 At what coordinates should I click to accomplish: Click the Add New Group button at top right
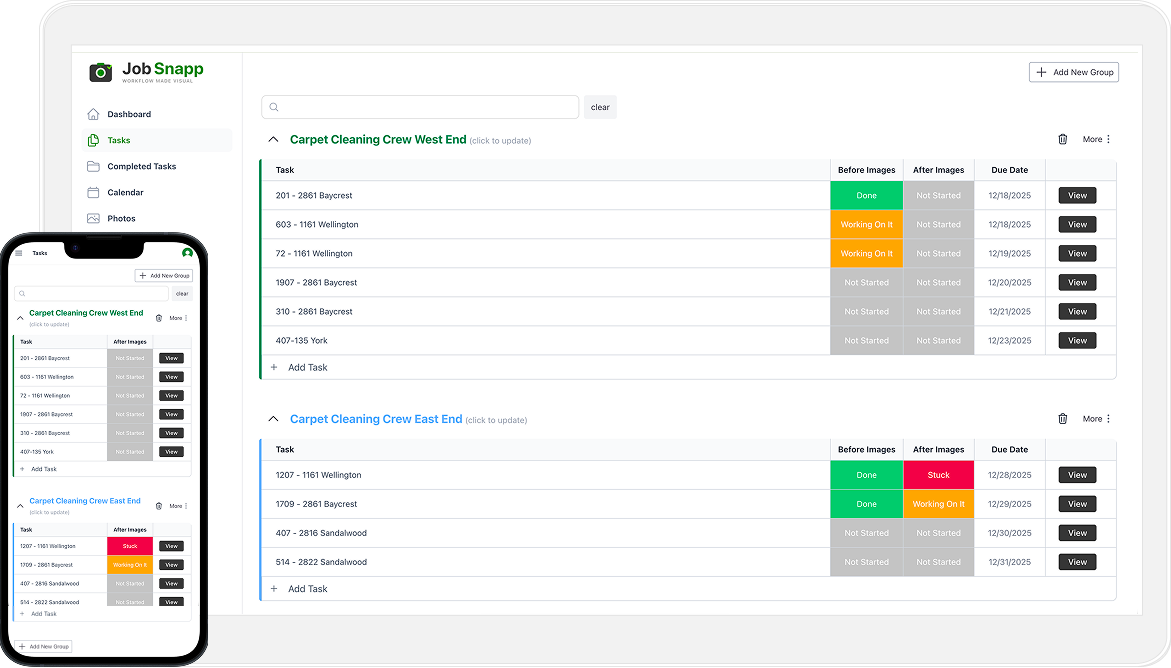click(1074, 72)
